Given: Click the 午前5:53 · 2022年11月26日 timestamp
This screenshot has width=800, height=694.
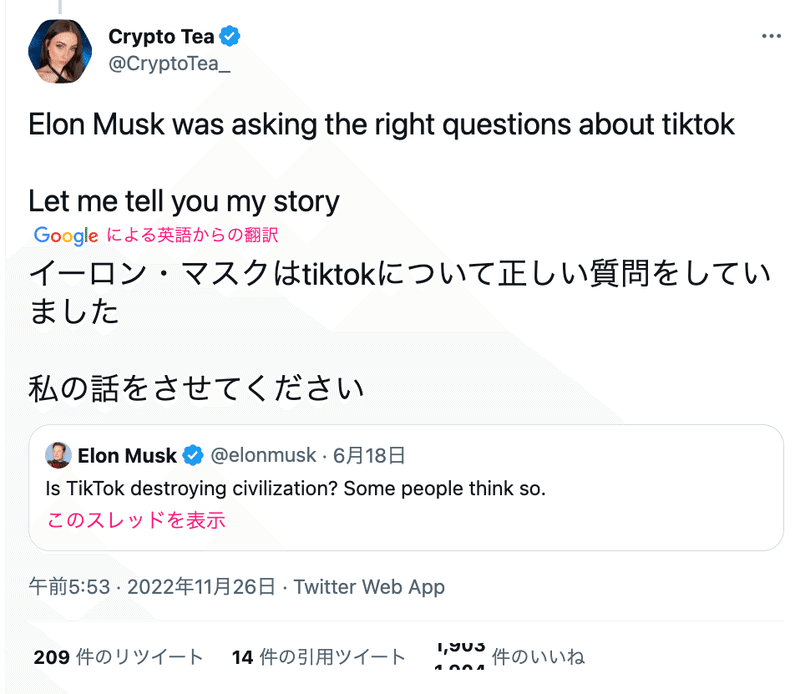Looking at the screenshot, I should click(152, 587).
